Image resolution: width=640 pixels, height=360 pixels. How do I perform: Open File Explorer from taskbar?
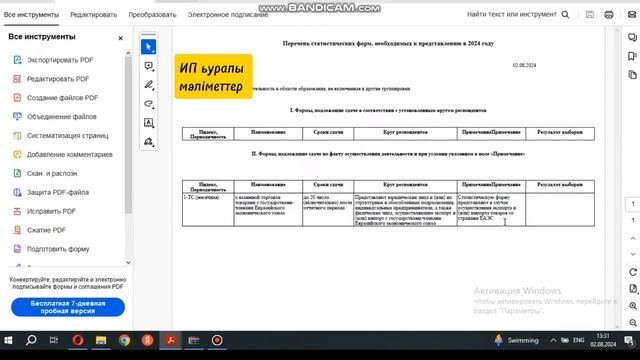(x=101, y=340)
